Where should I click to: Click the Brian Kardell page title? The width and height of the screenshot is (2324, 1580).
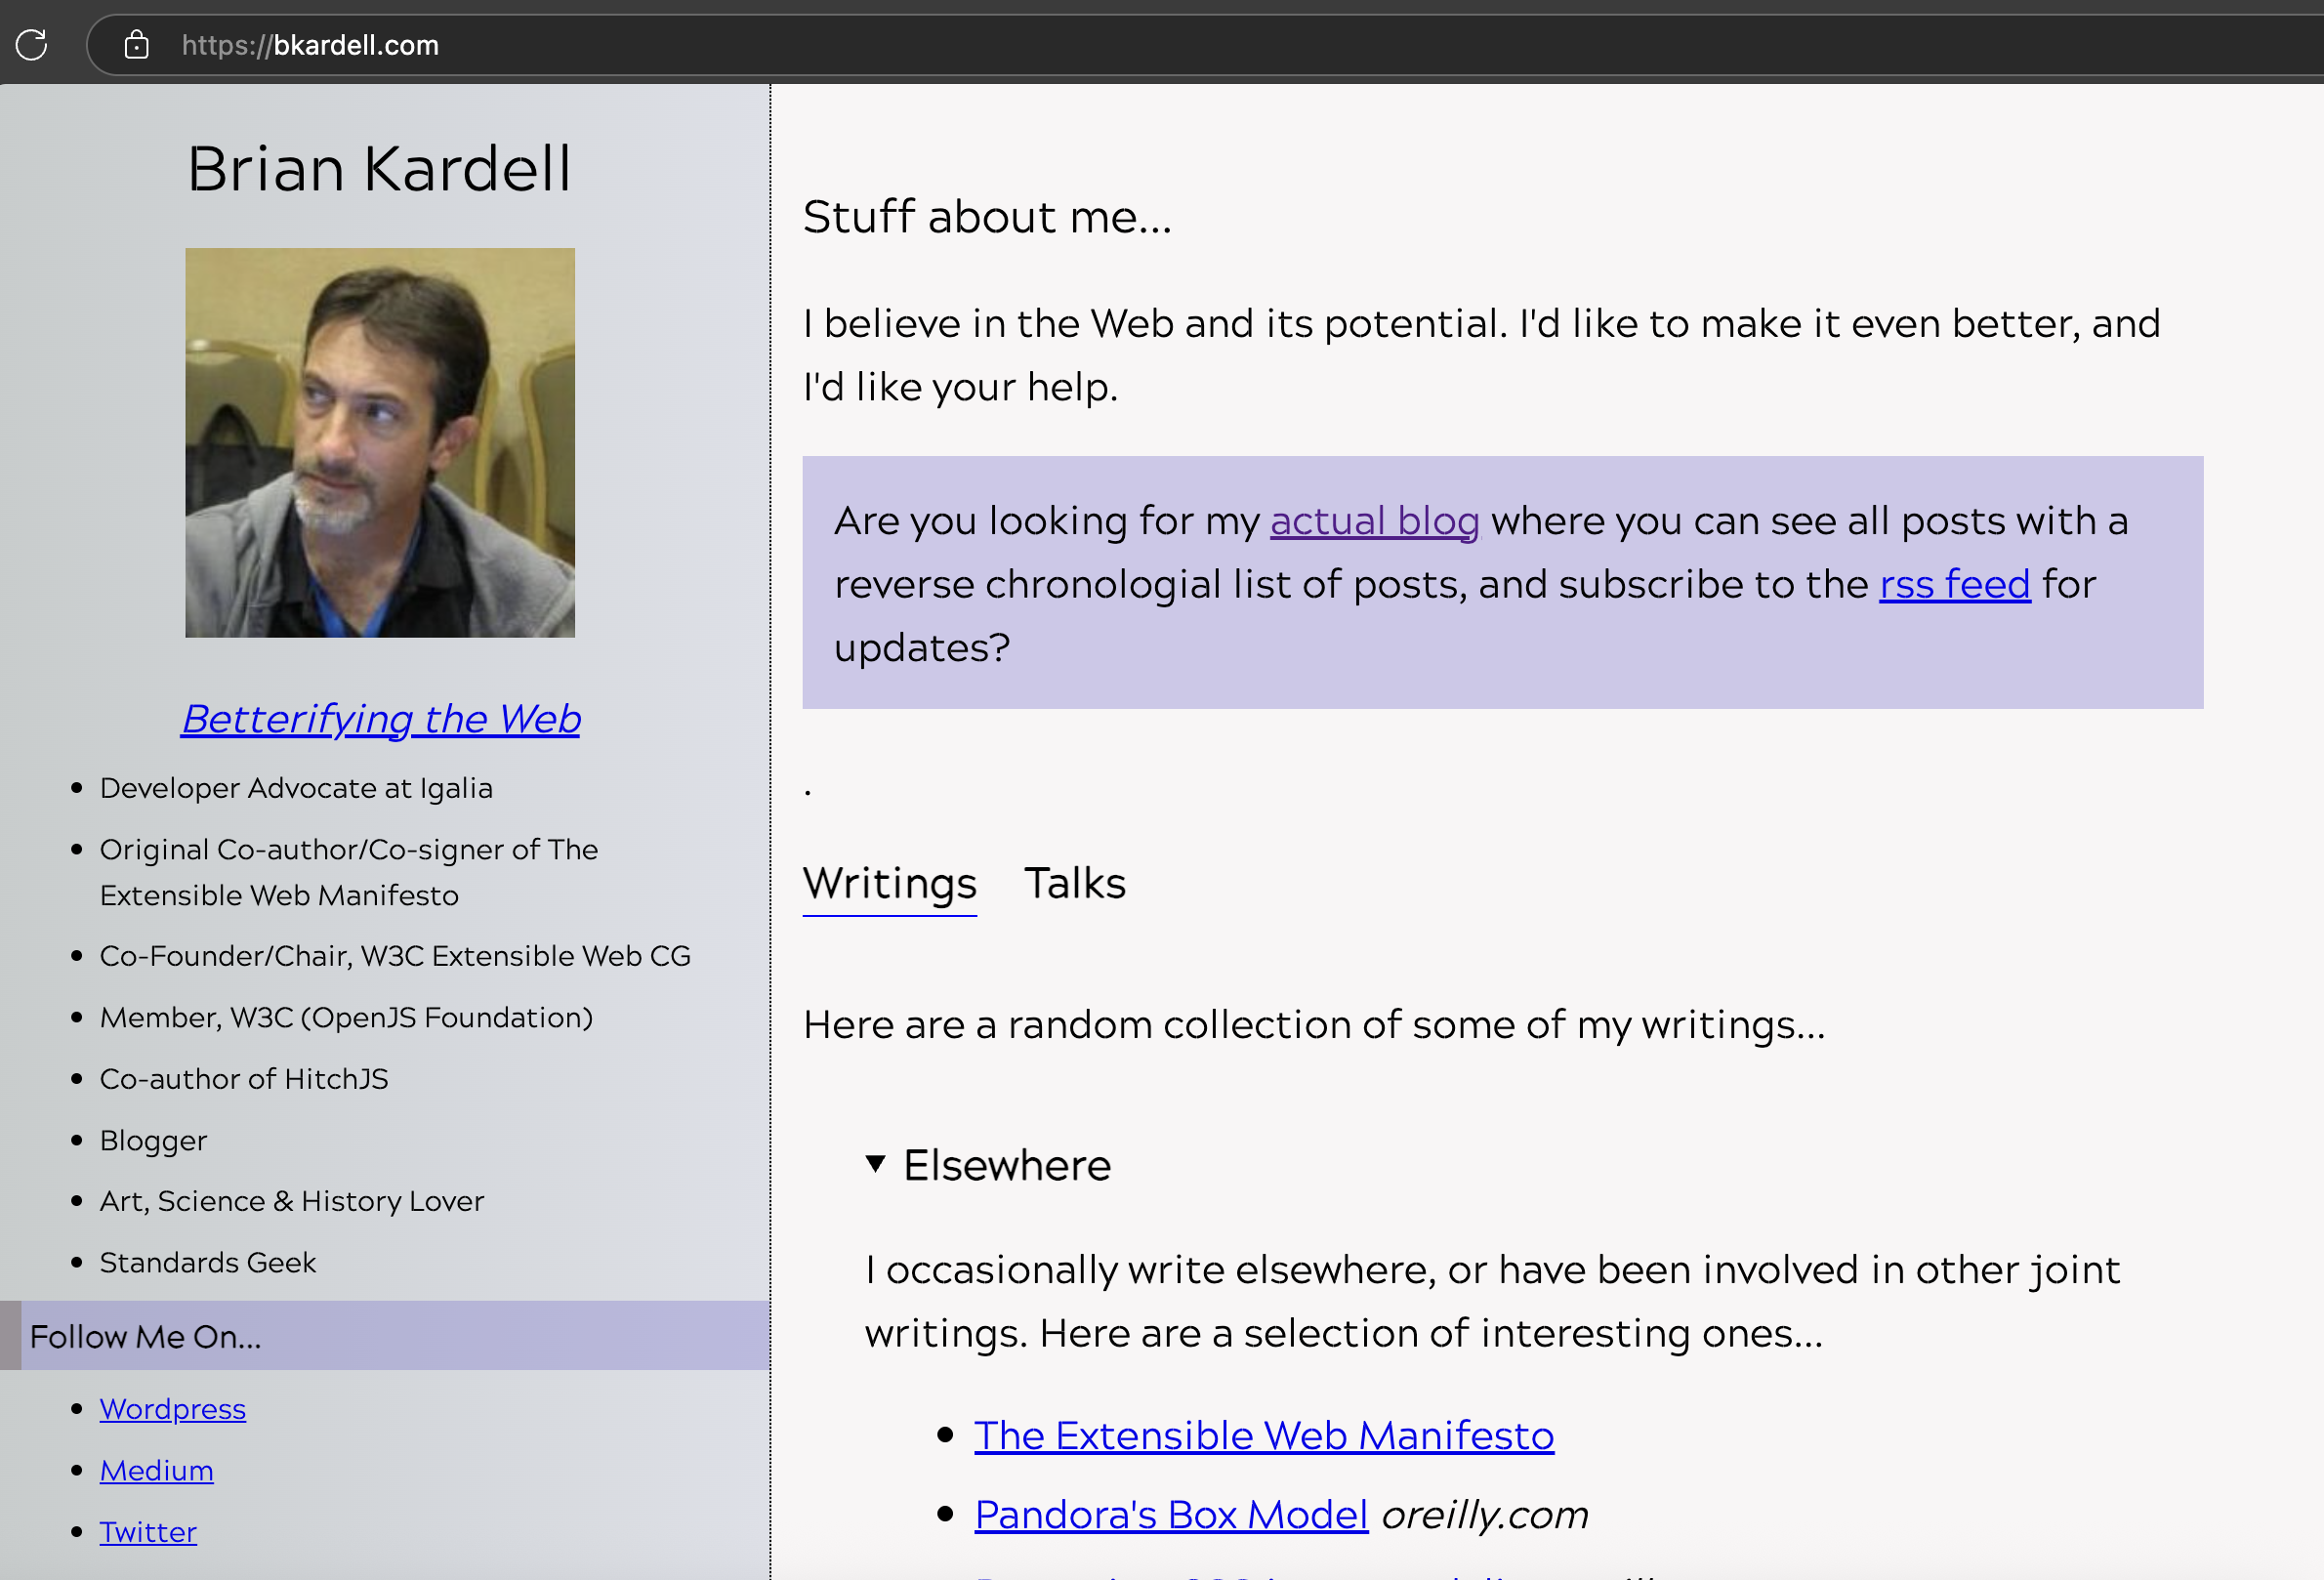379,168
